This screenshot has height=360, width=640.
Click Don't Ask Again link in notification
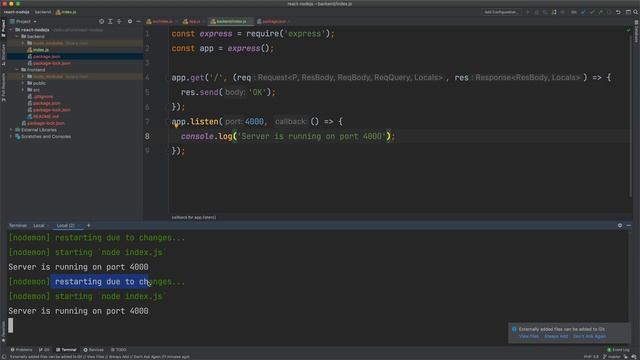coord(589,336)
